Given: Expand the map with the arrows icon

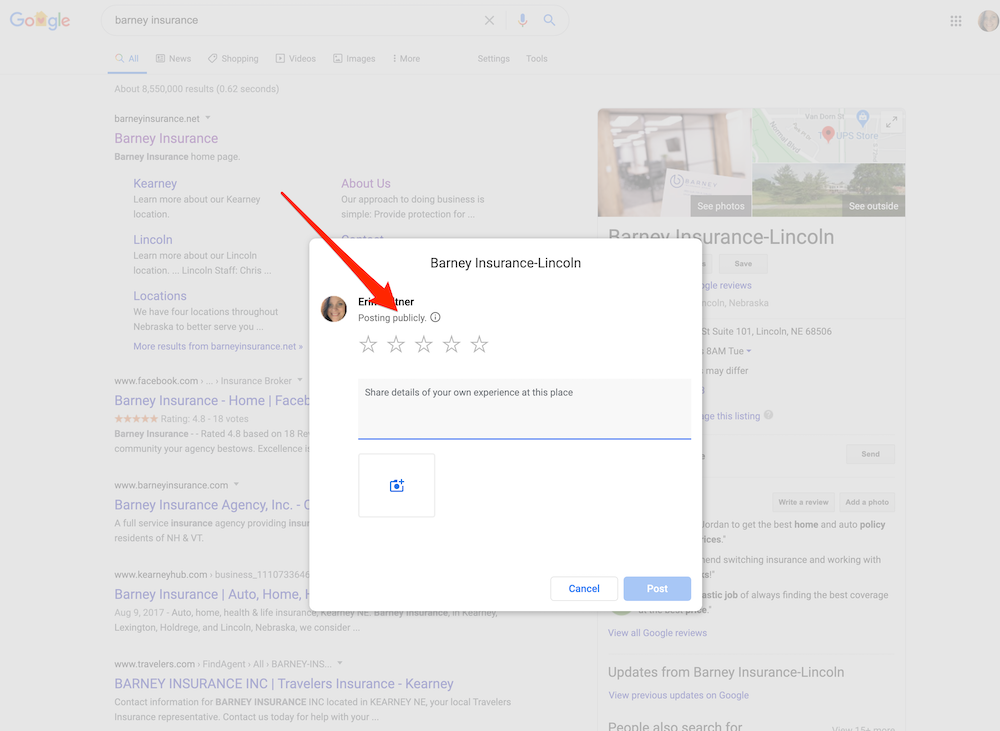Looking at the screenshot, I should (x=892, y=122).
